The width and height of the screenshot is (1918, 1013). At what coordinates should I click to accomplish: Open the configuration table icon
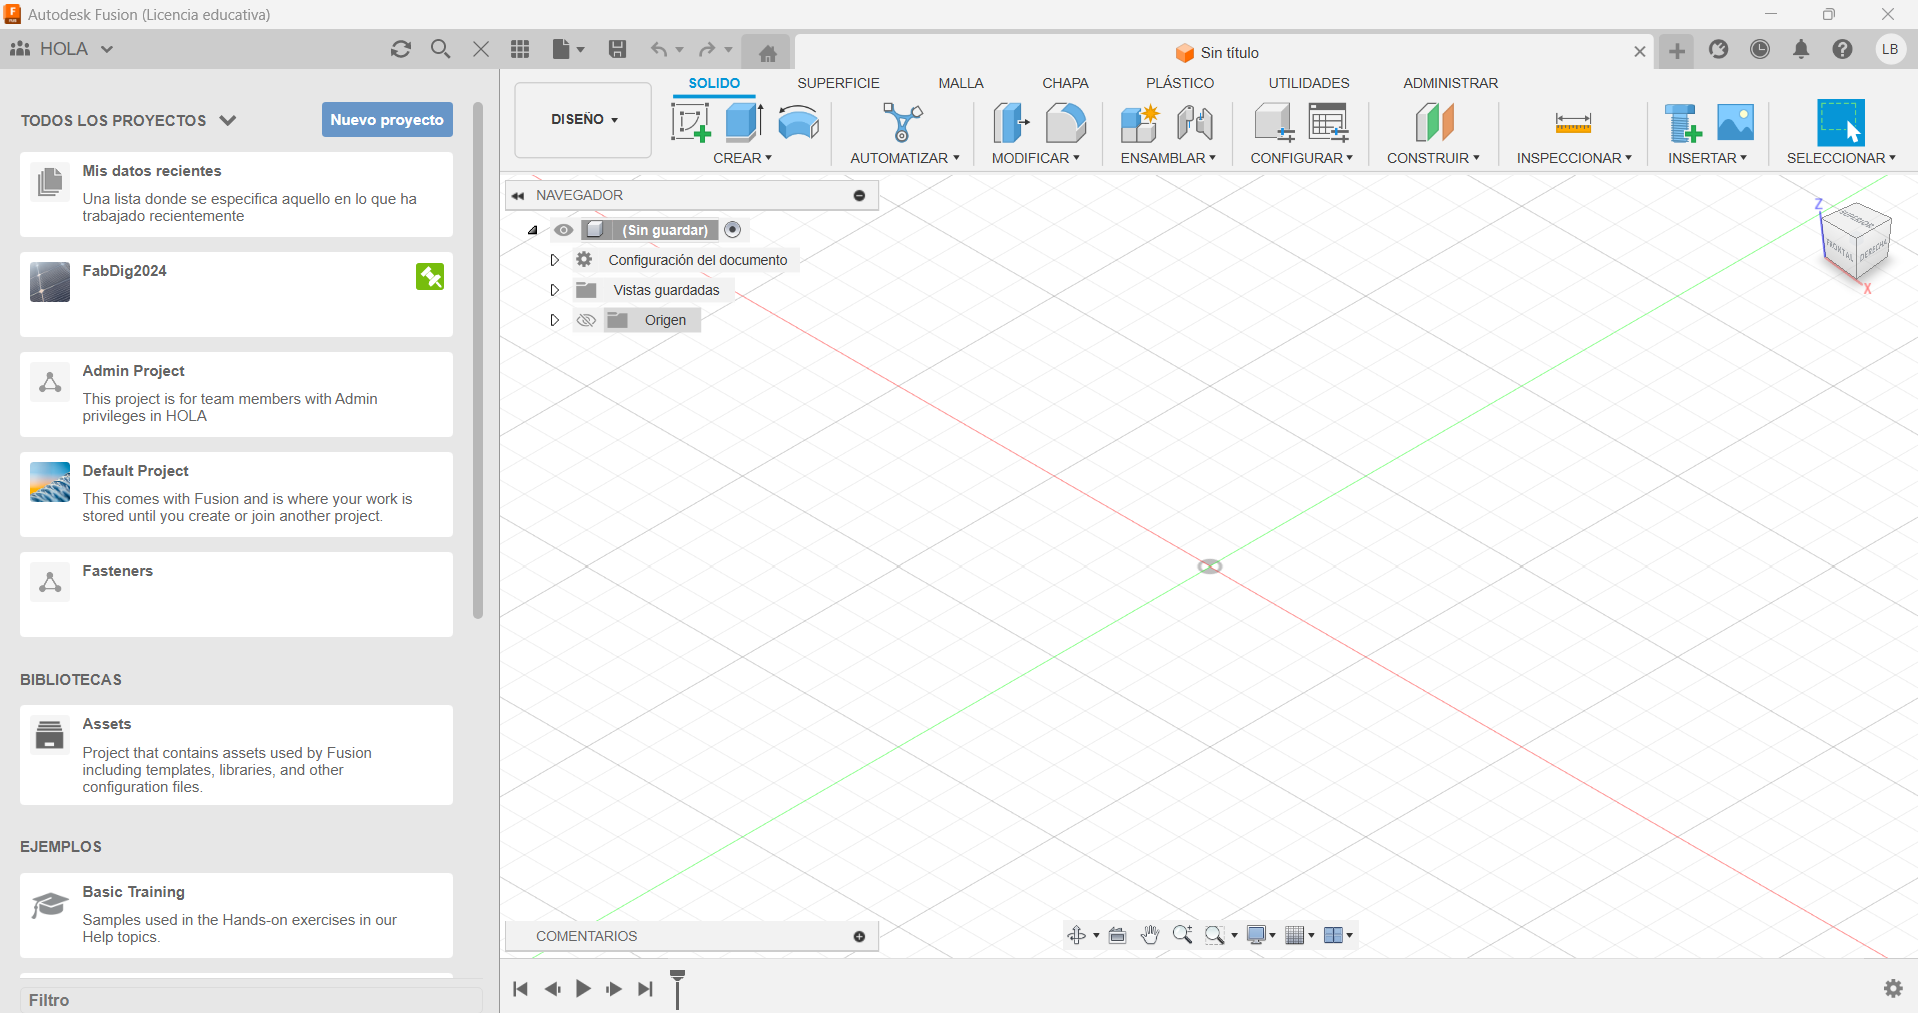(x=1329, y=123)
